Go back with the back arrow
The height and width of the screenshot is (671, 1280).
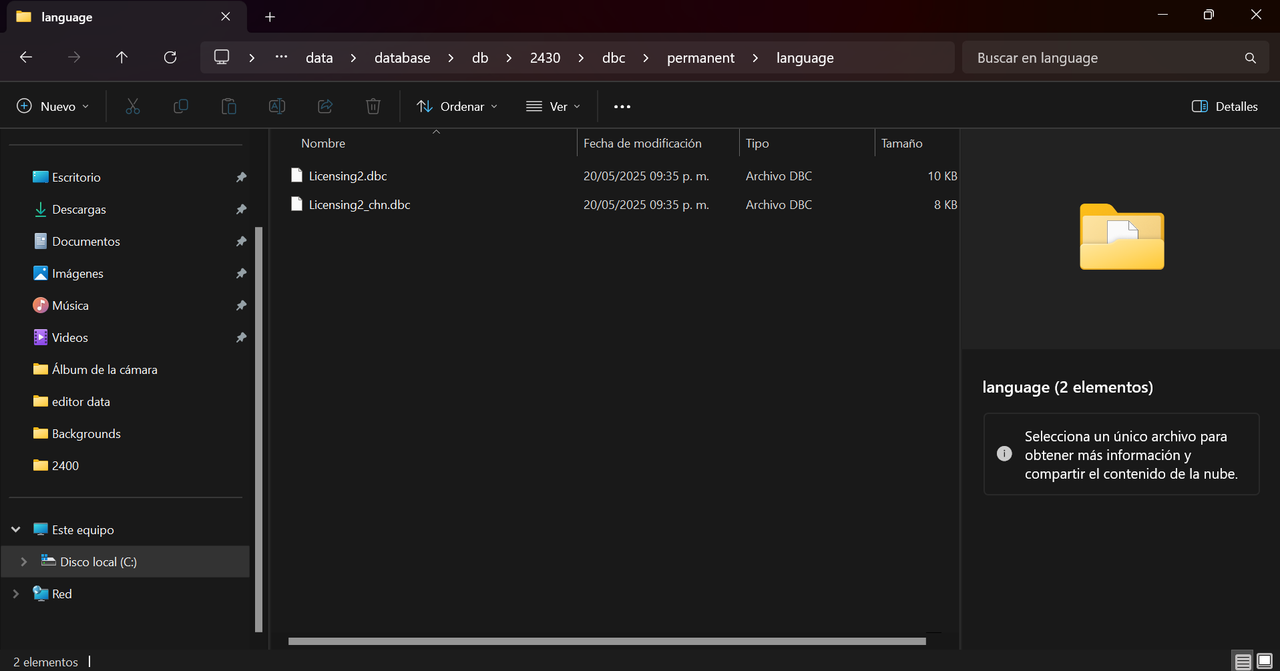26,58
